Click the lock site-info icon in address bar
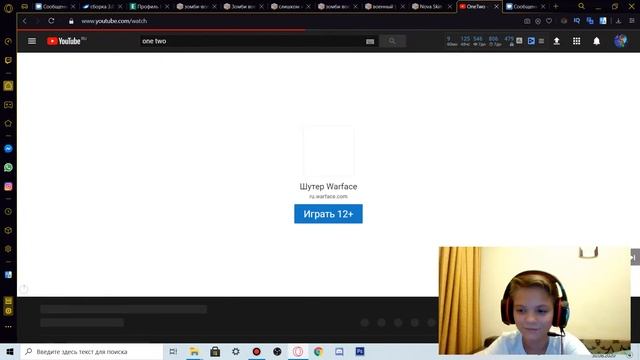This screenshot has height=360, width=640. [x=71, y=21]
